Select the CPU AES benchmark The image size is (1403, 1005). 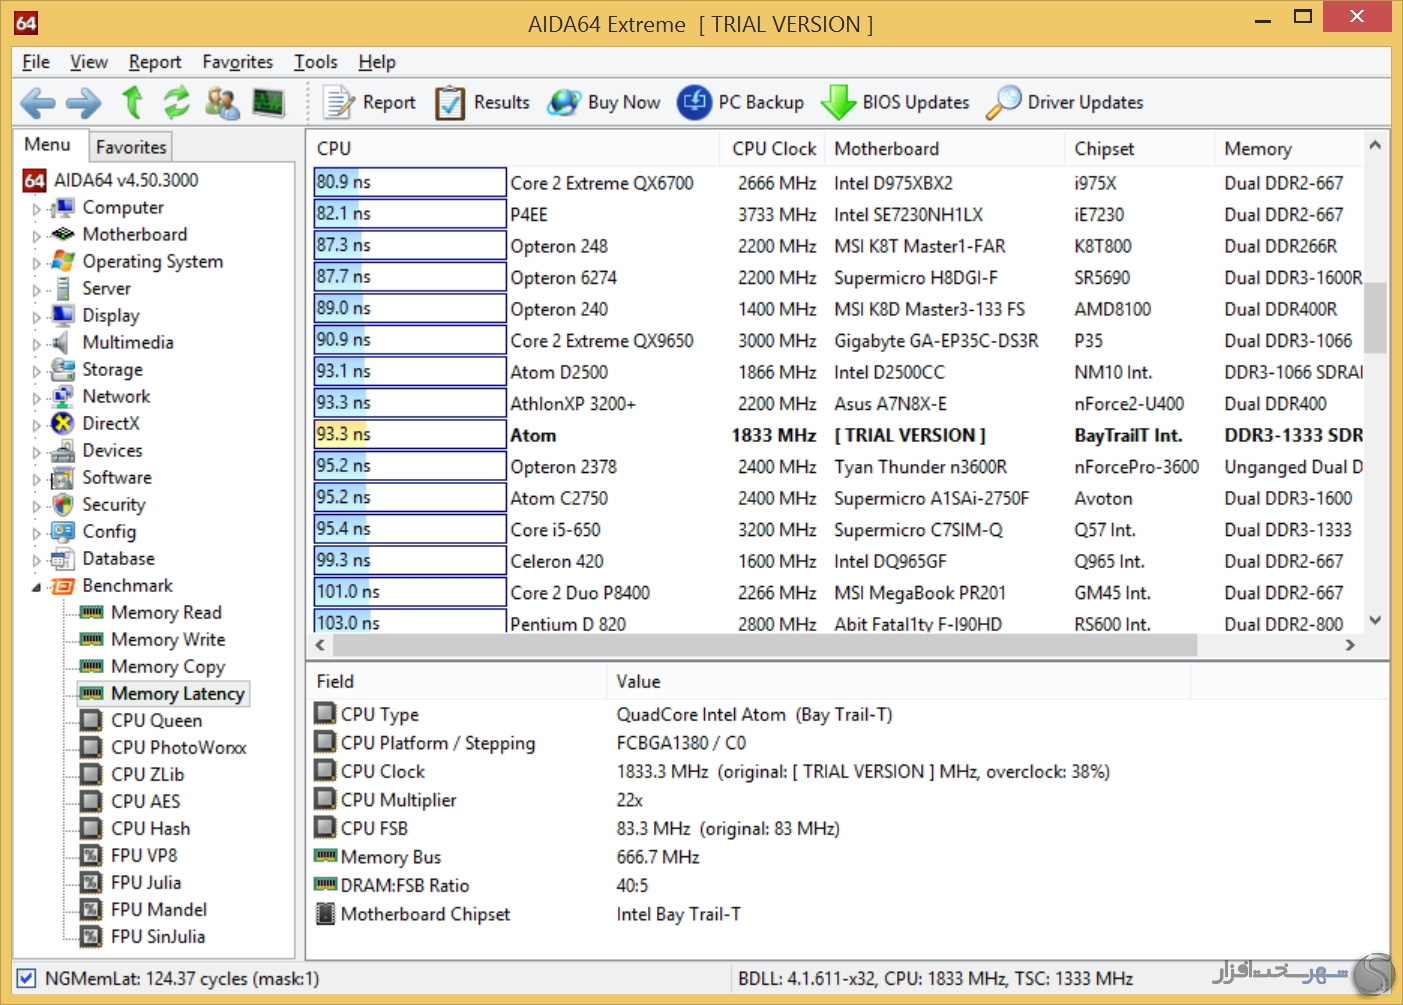click(146, 801)
